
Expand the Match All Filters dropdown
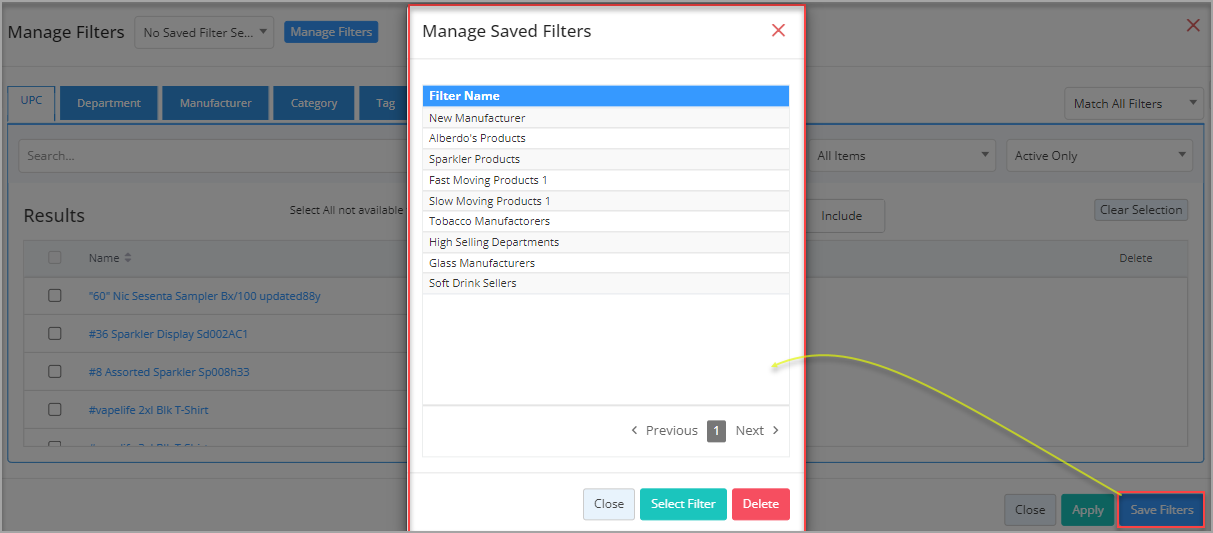pyautogui.click(x=1134, y=103)
